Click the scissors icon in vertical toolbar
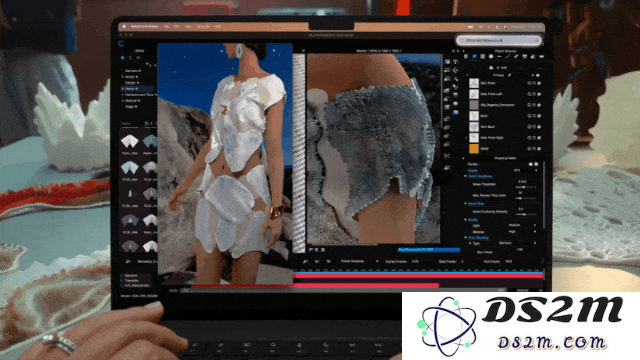The image size is (640, 360). click(447, 156)
